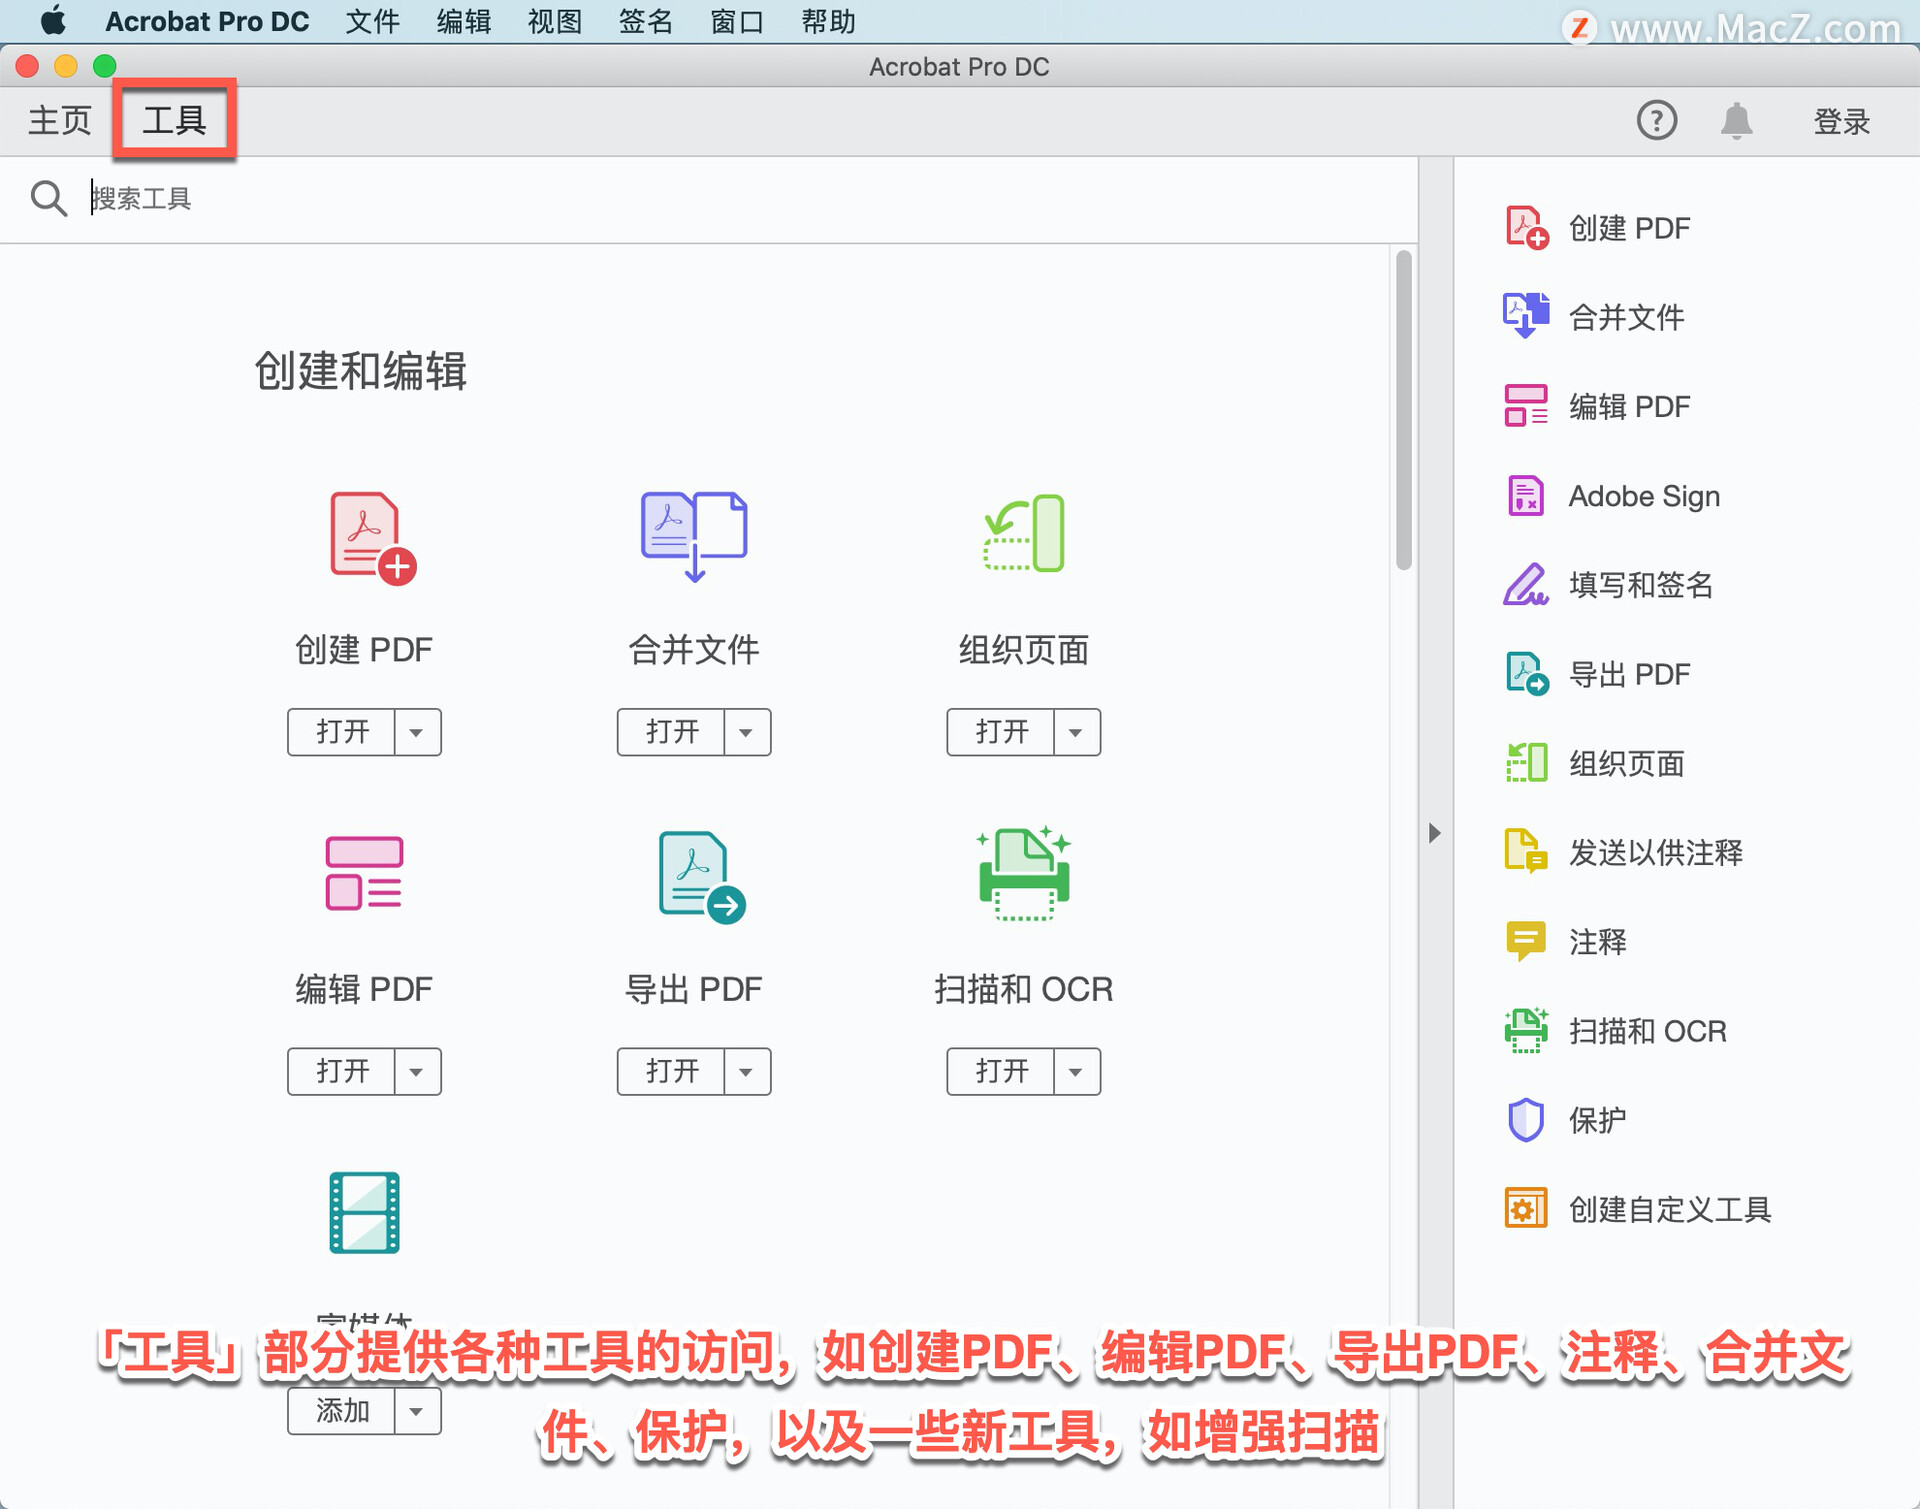Click the 添加 button

342,1411
